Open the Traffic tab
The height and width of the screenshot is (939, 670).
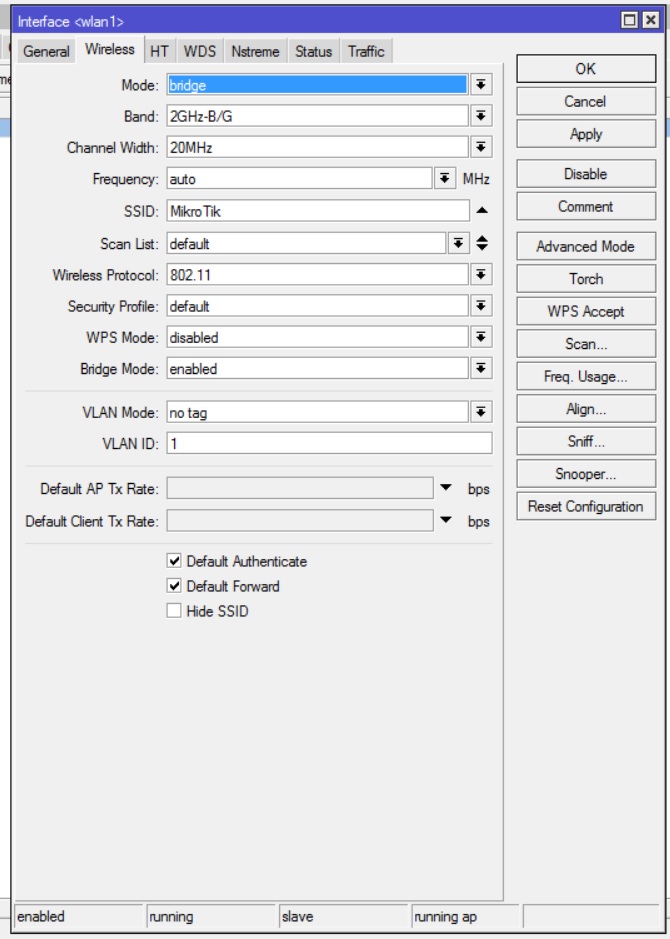[366, 52]
